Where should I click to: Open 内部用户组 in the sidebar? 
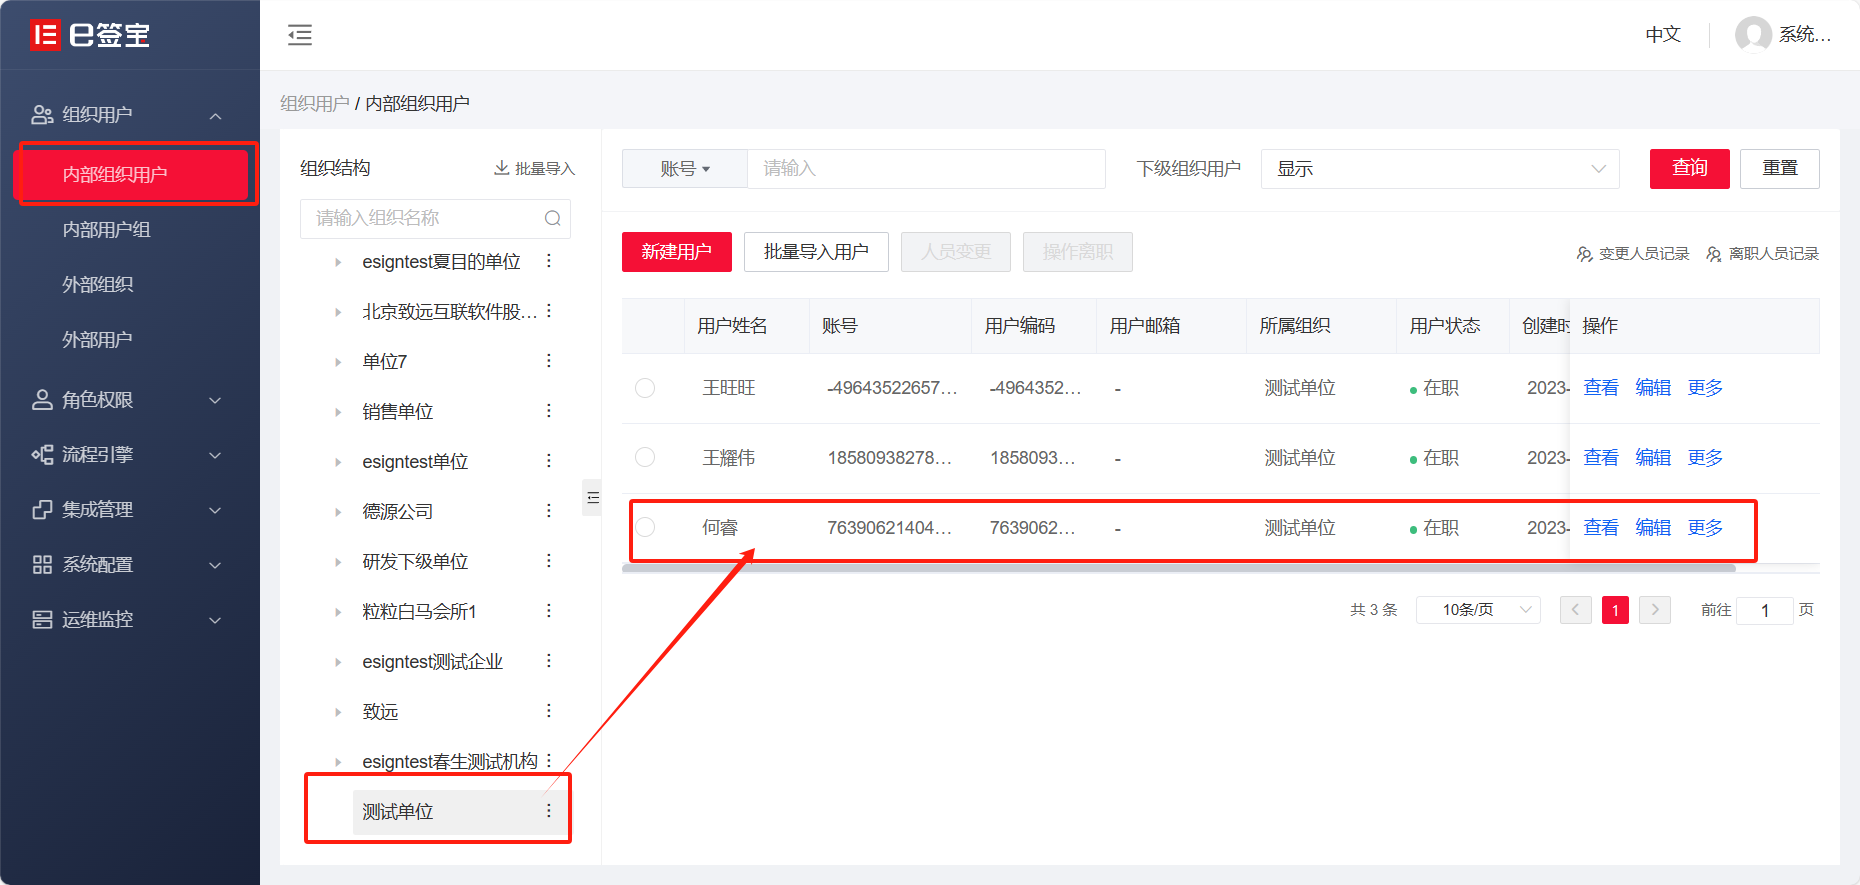point(107,230)
